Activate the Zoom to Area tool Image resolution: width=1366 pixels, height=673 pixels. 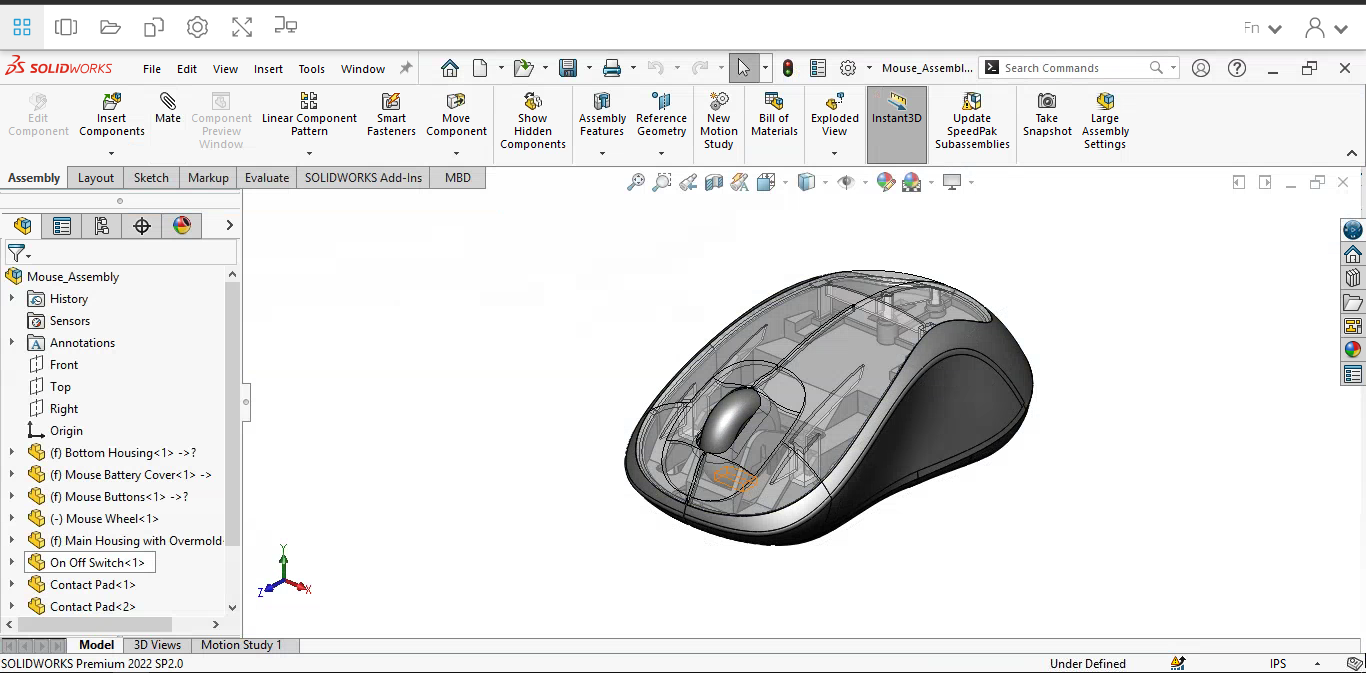tap(661, 182)
